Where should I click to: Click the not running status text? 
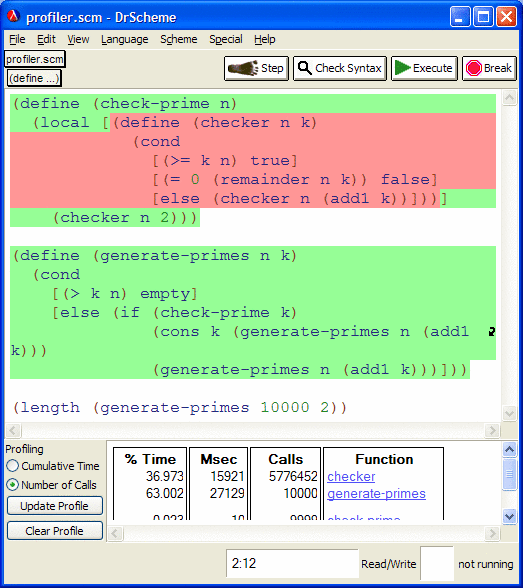486,564
